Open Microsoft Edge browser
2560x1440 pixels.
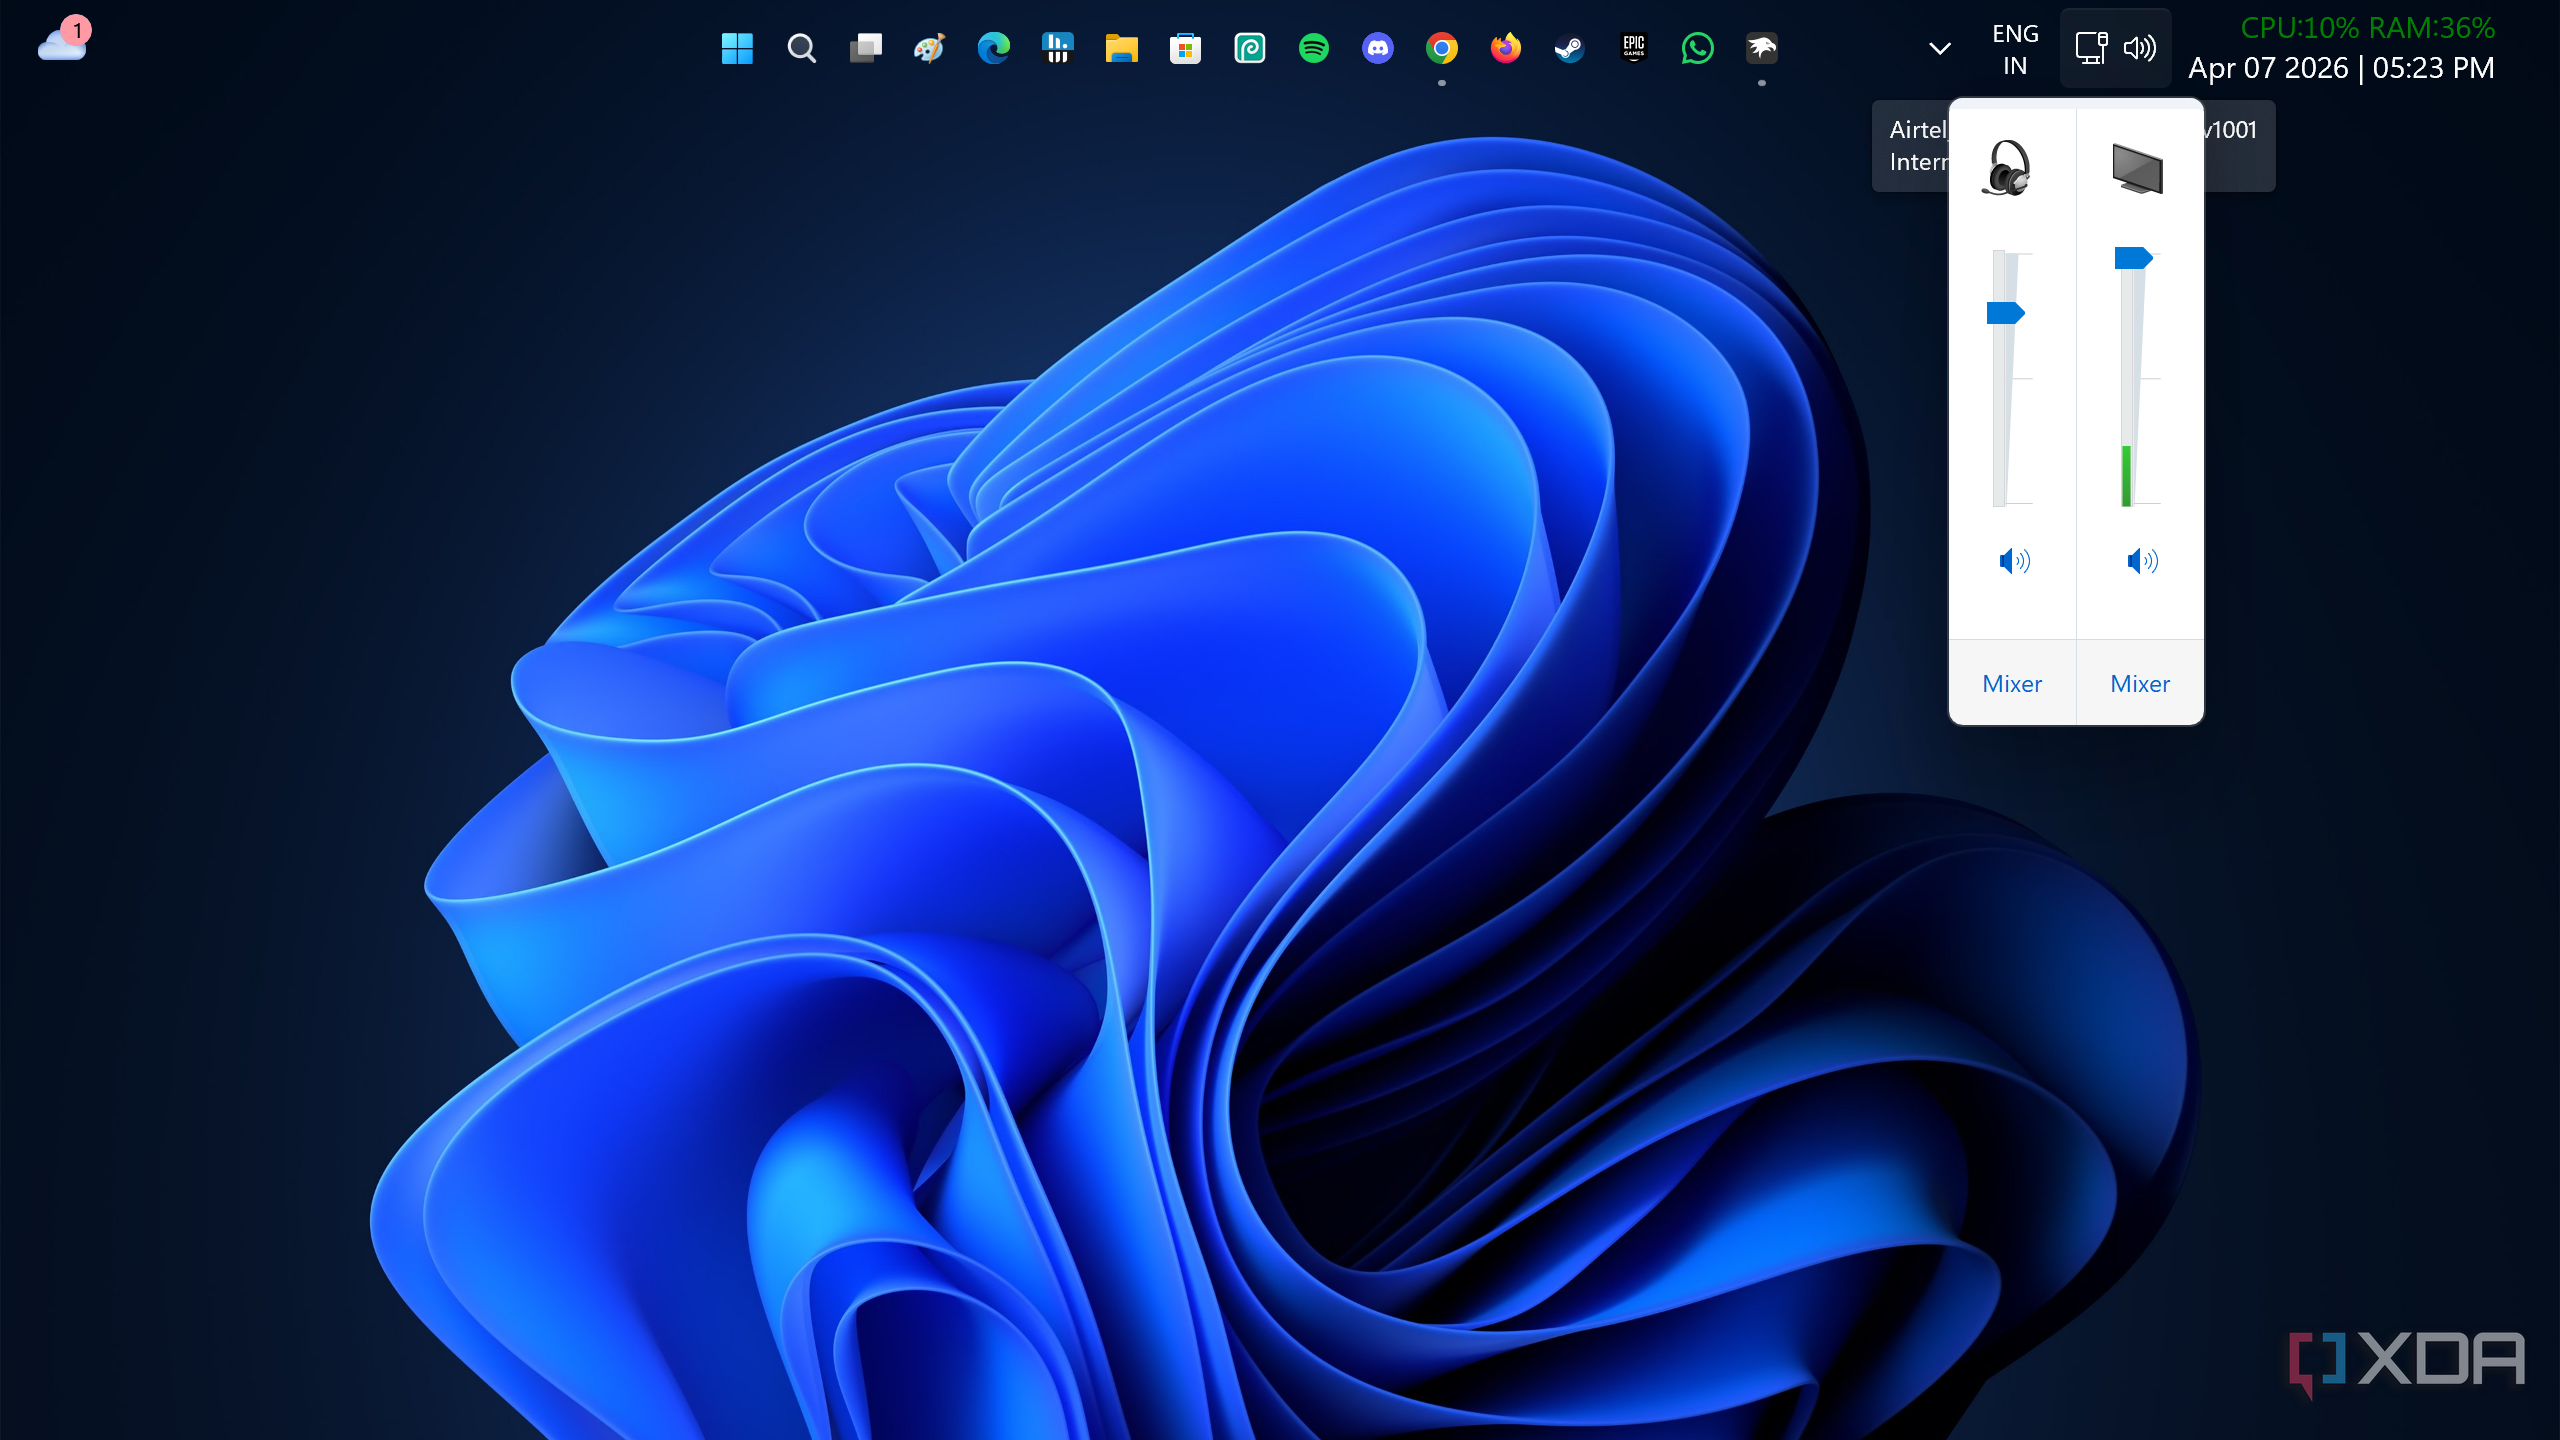click(993, 48)
